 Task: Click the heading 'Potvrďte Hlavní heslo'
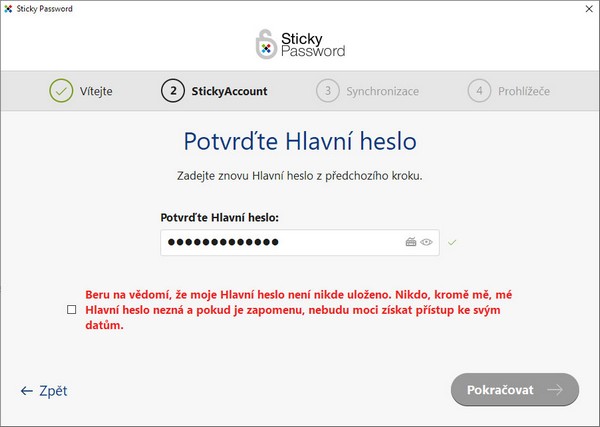(300, 141)
